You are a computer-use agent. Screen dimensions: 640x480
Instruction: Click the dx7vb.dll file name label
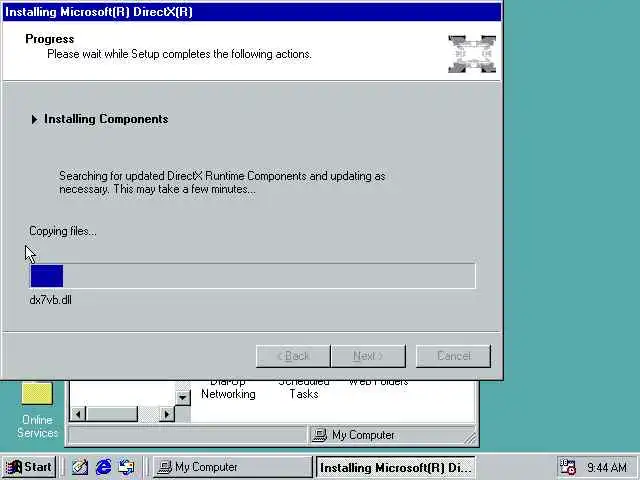[51, 300]
